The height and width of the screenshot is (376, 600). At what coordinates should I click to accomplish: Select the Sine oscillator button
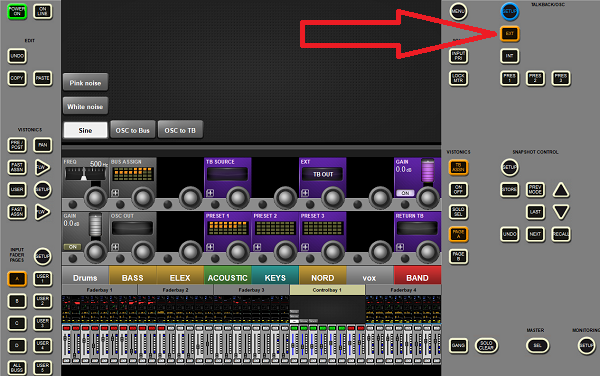(x=85, y=130)
